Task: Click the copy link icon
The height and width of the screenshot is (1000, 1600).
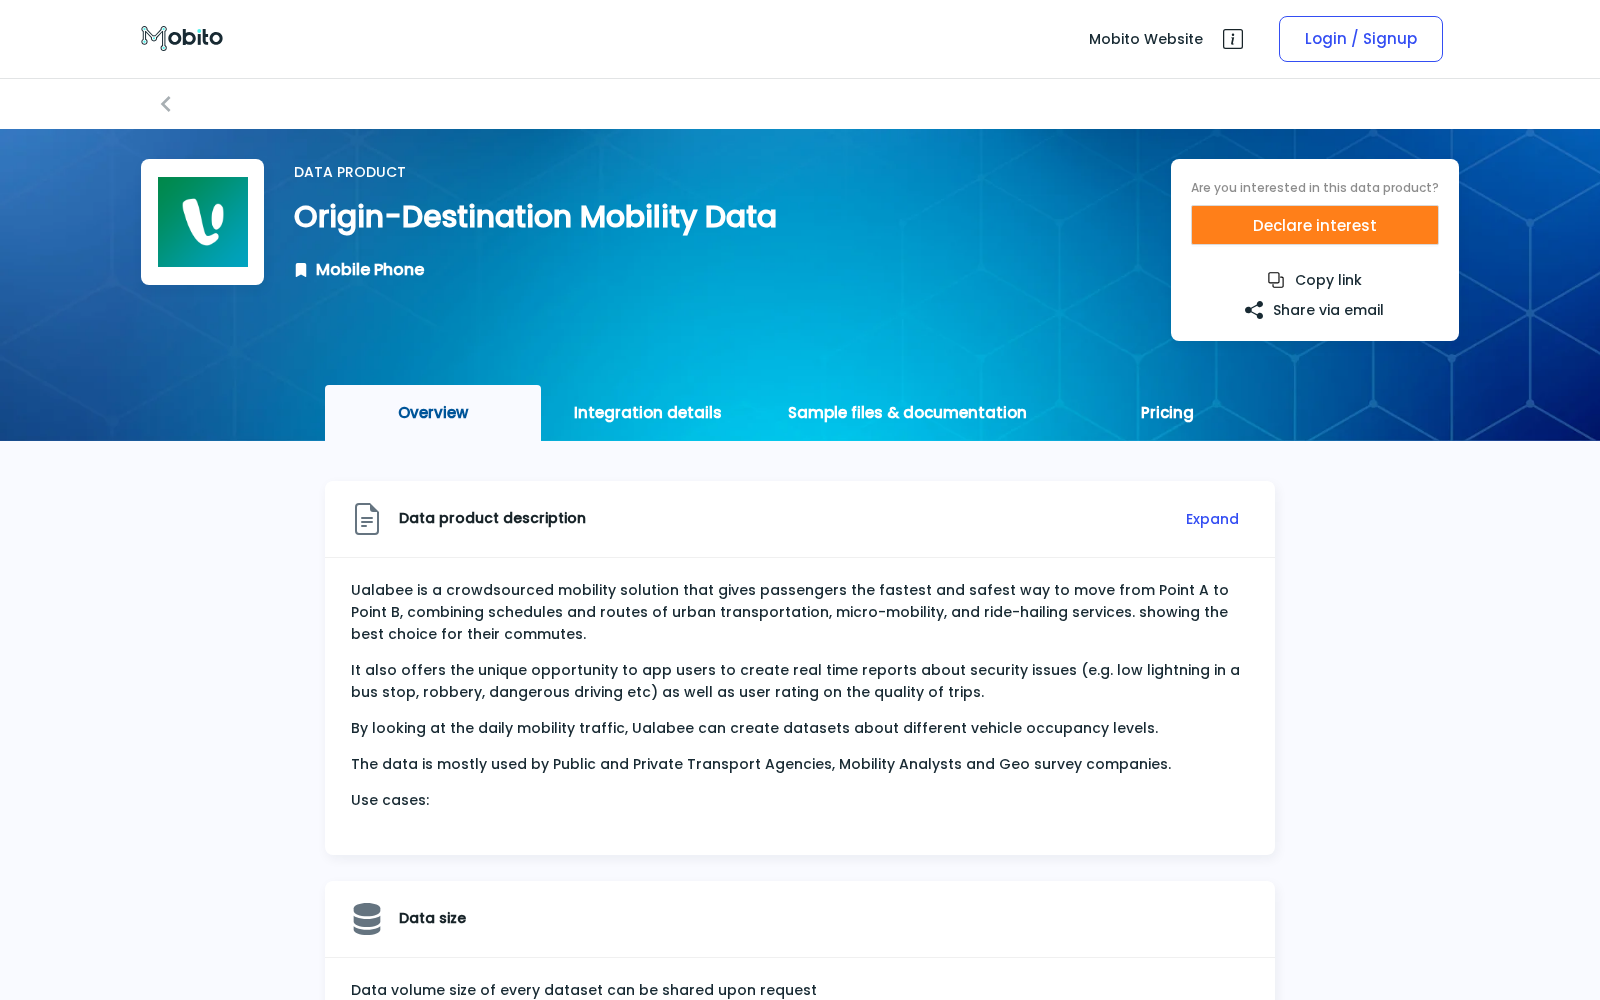Action: (x=1276, y=280)
